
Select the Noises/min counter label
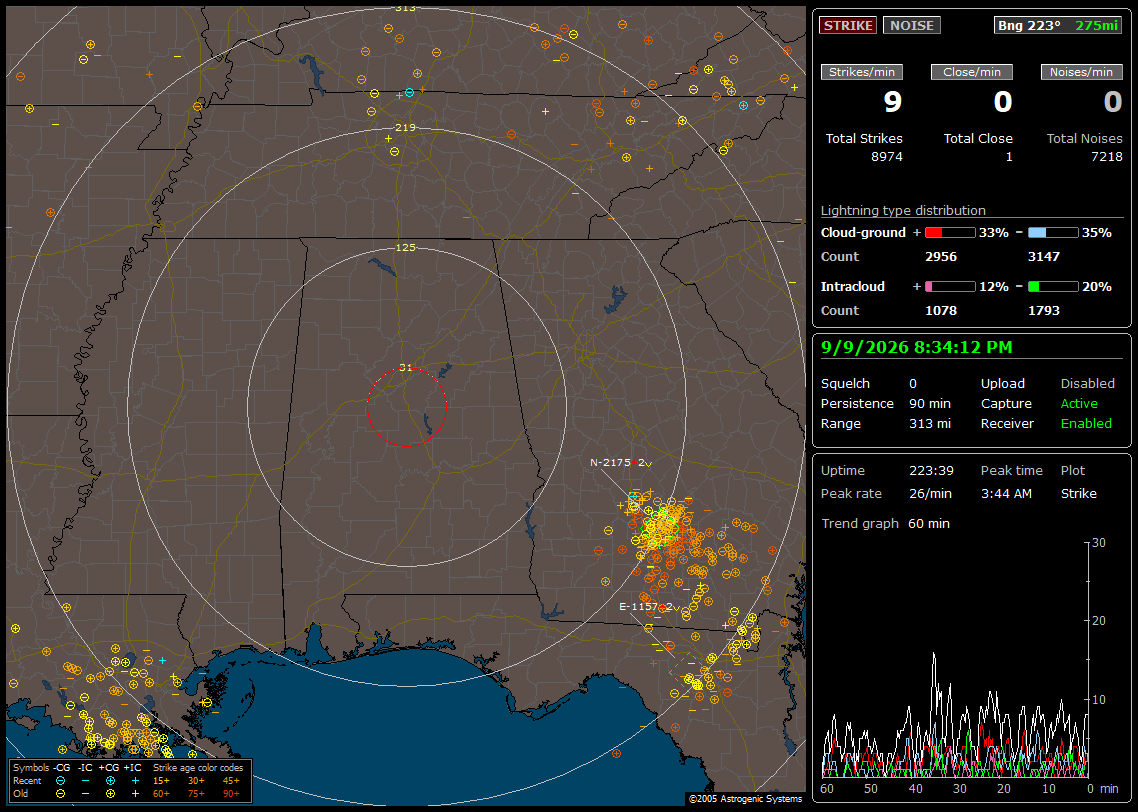tap(1081, 72)
